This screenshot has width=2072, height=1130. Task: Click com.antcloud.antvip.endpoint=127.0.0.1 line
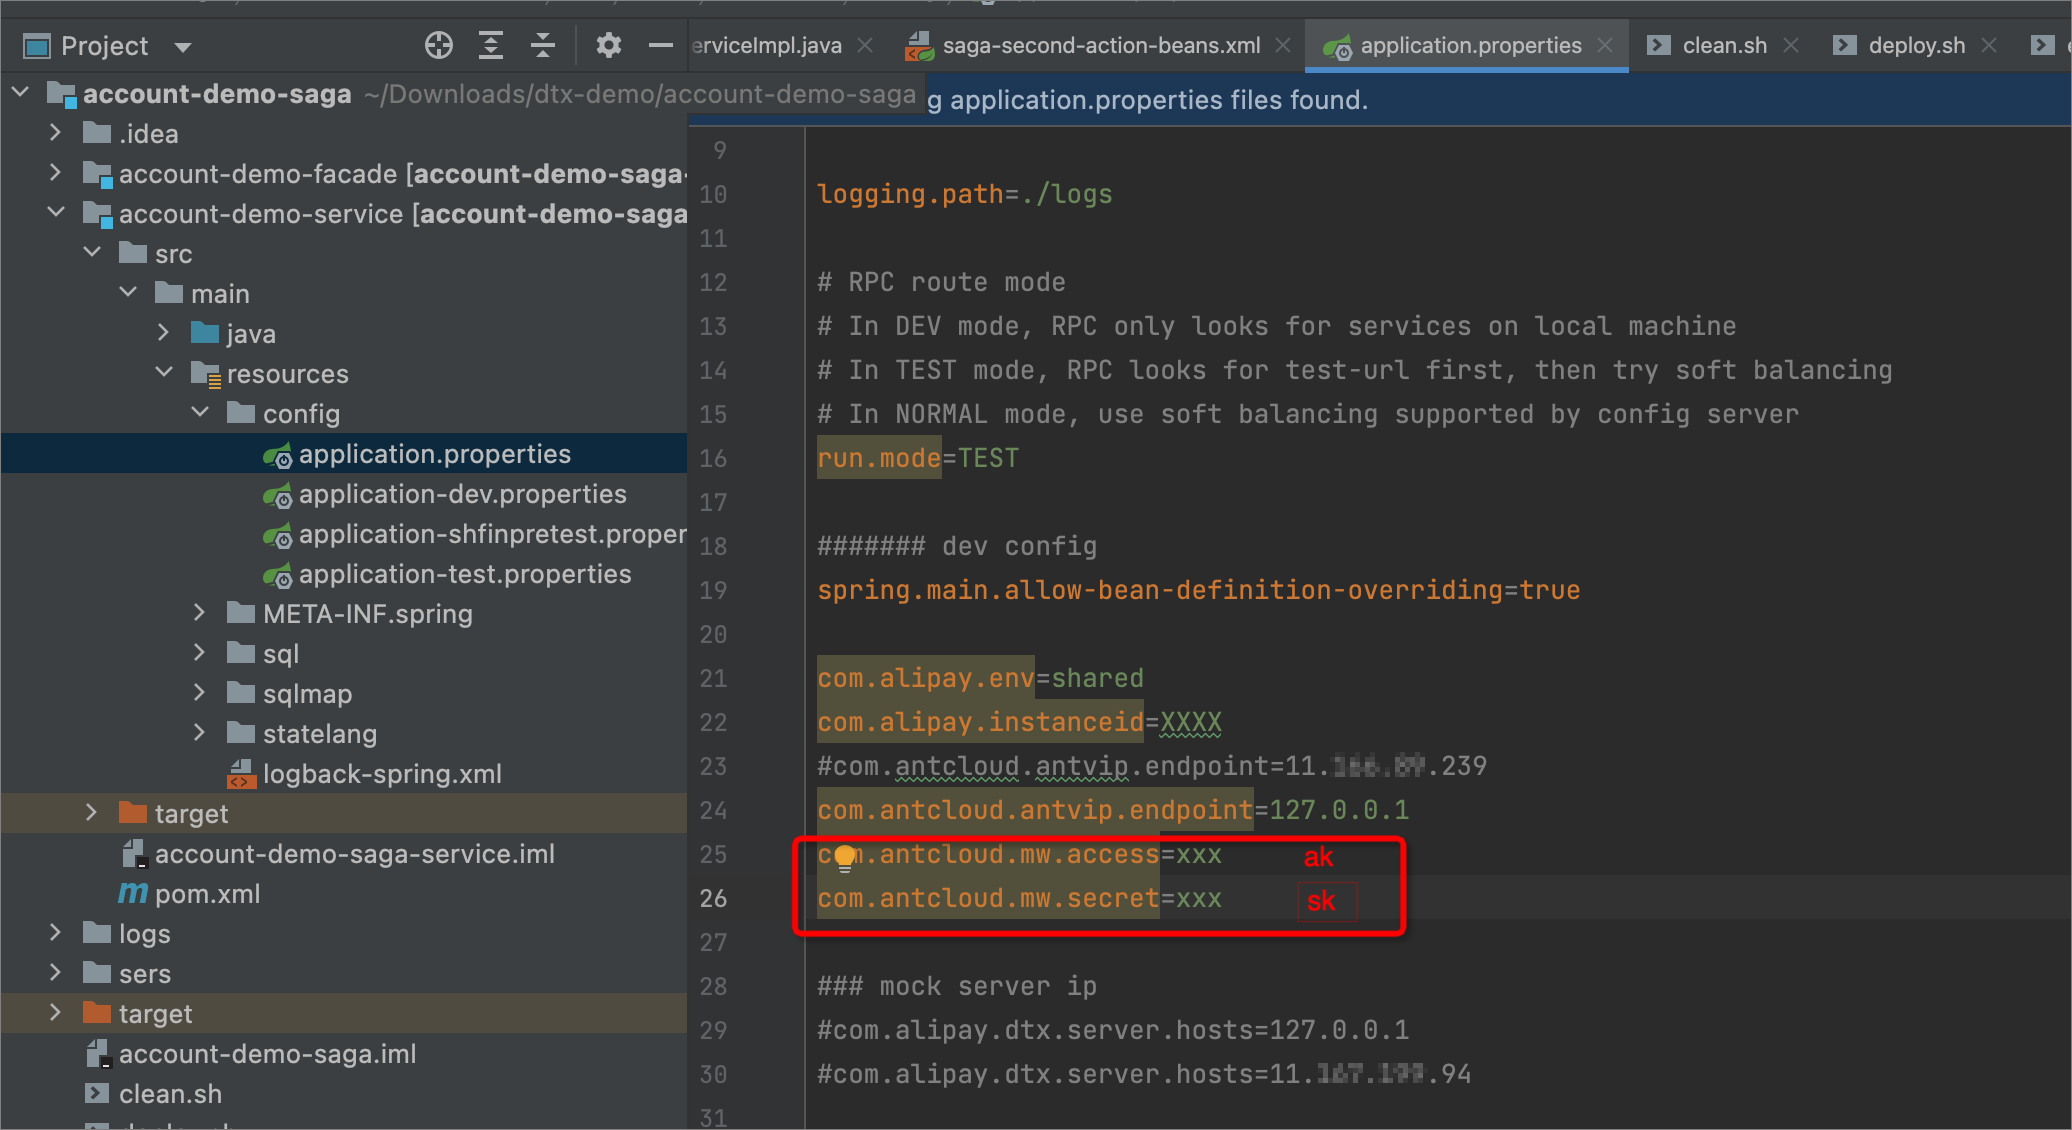1113,810
